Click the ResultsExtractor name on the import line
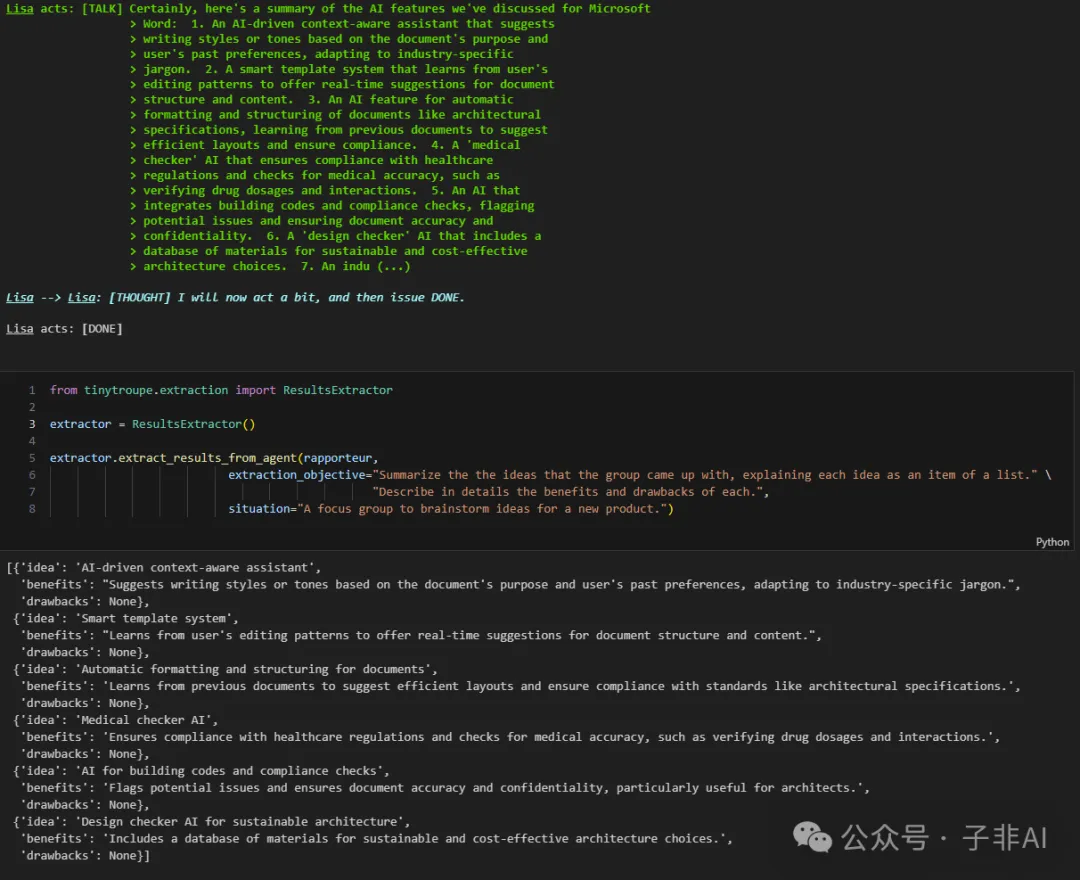The width and height of the screenshot is (1080, 880). click(338, 390)
